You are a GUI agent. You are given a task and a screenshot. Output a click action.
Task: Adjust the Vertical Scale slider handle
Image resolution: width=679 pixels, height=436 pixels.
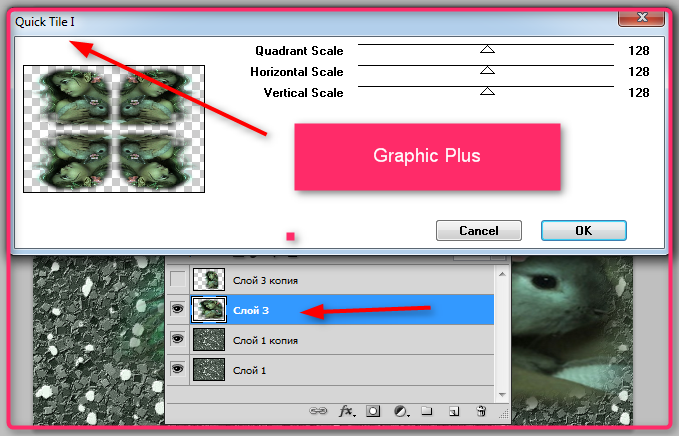tap(488, 90)
